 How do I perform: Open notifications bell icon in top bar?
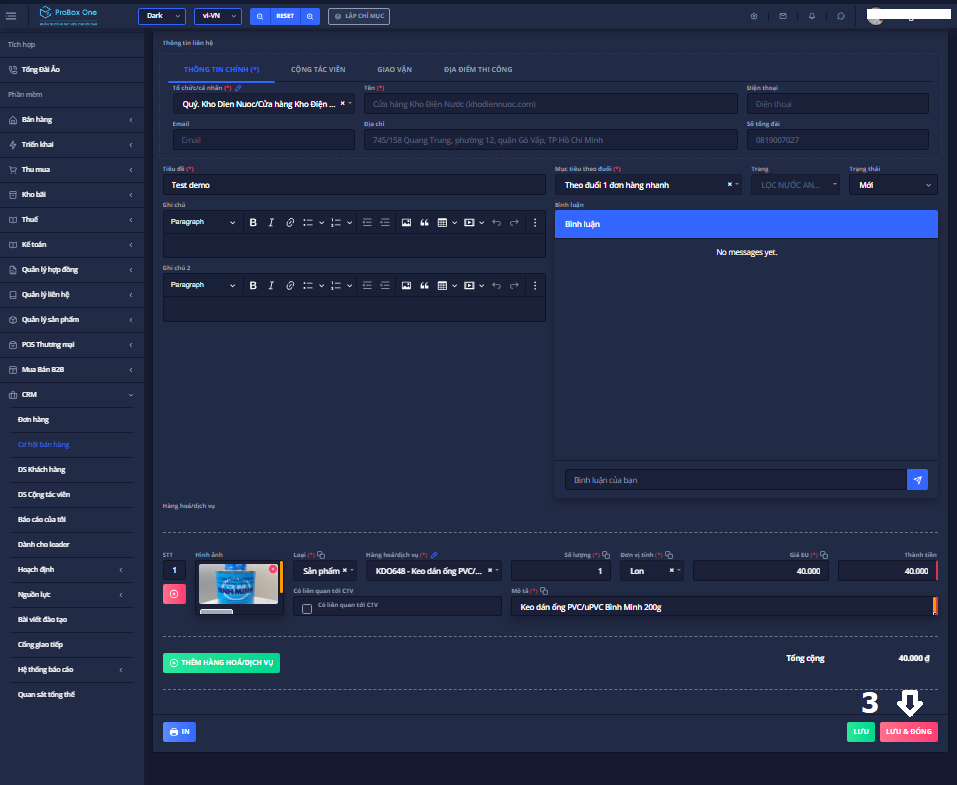811,16
